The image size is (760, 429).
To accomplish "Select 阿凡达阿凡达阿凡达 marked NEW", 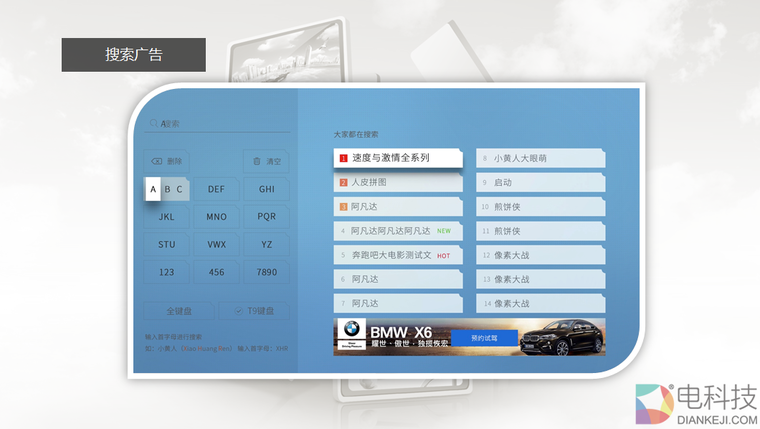I will [x=398, y=231].
